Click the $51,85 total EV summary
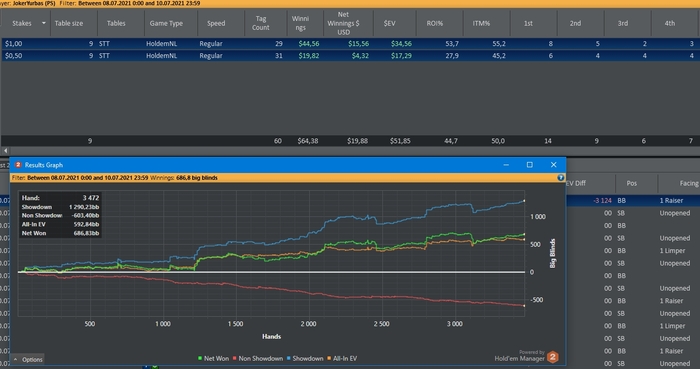 coord(400,141)
